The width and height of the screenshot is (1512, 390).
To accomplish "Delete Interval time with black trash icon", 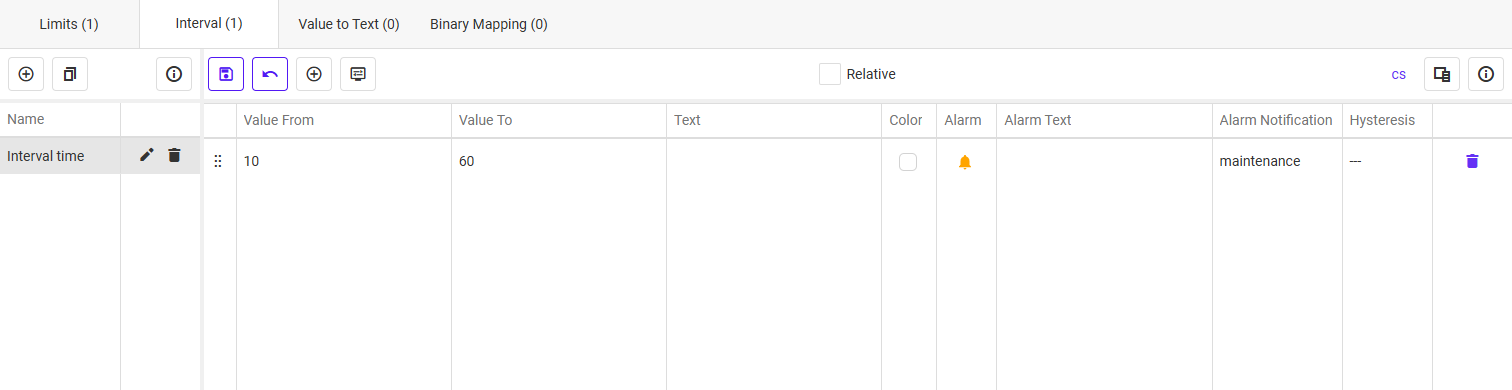I will click(x=174, y=155).
